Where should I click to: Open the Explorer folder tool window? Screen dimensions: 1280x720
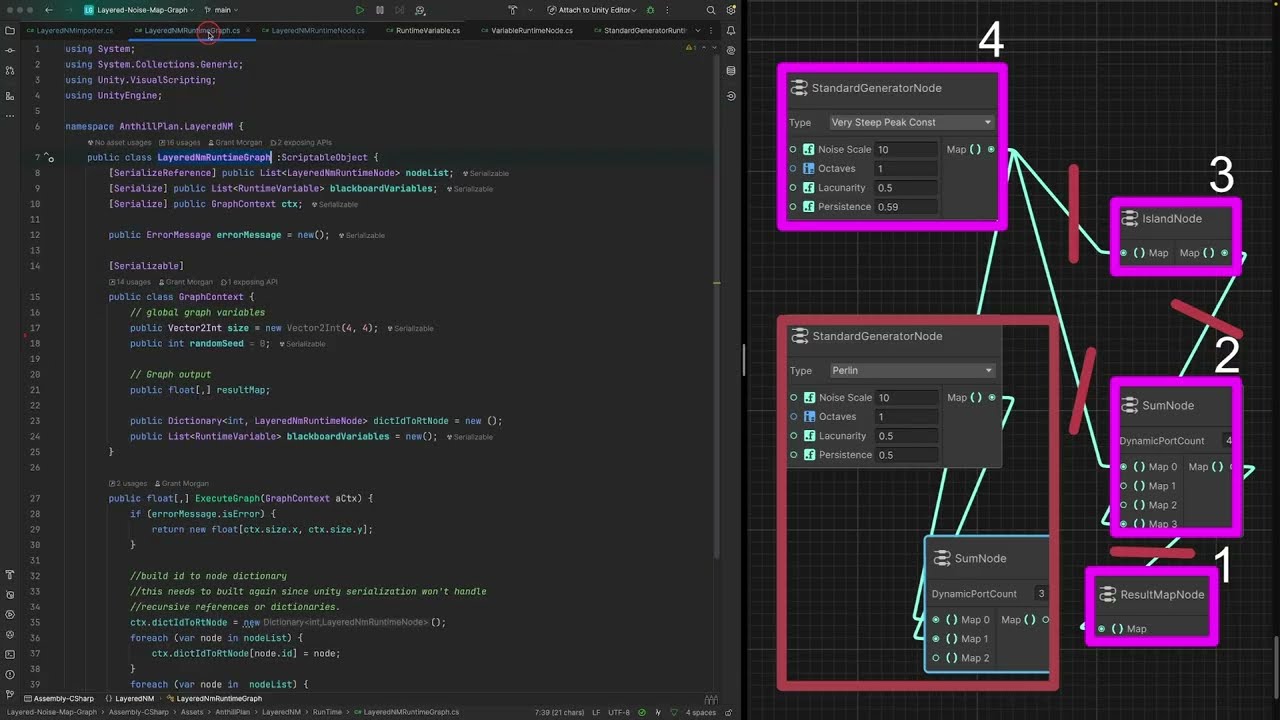[x=10, y=30]
